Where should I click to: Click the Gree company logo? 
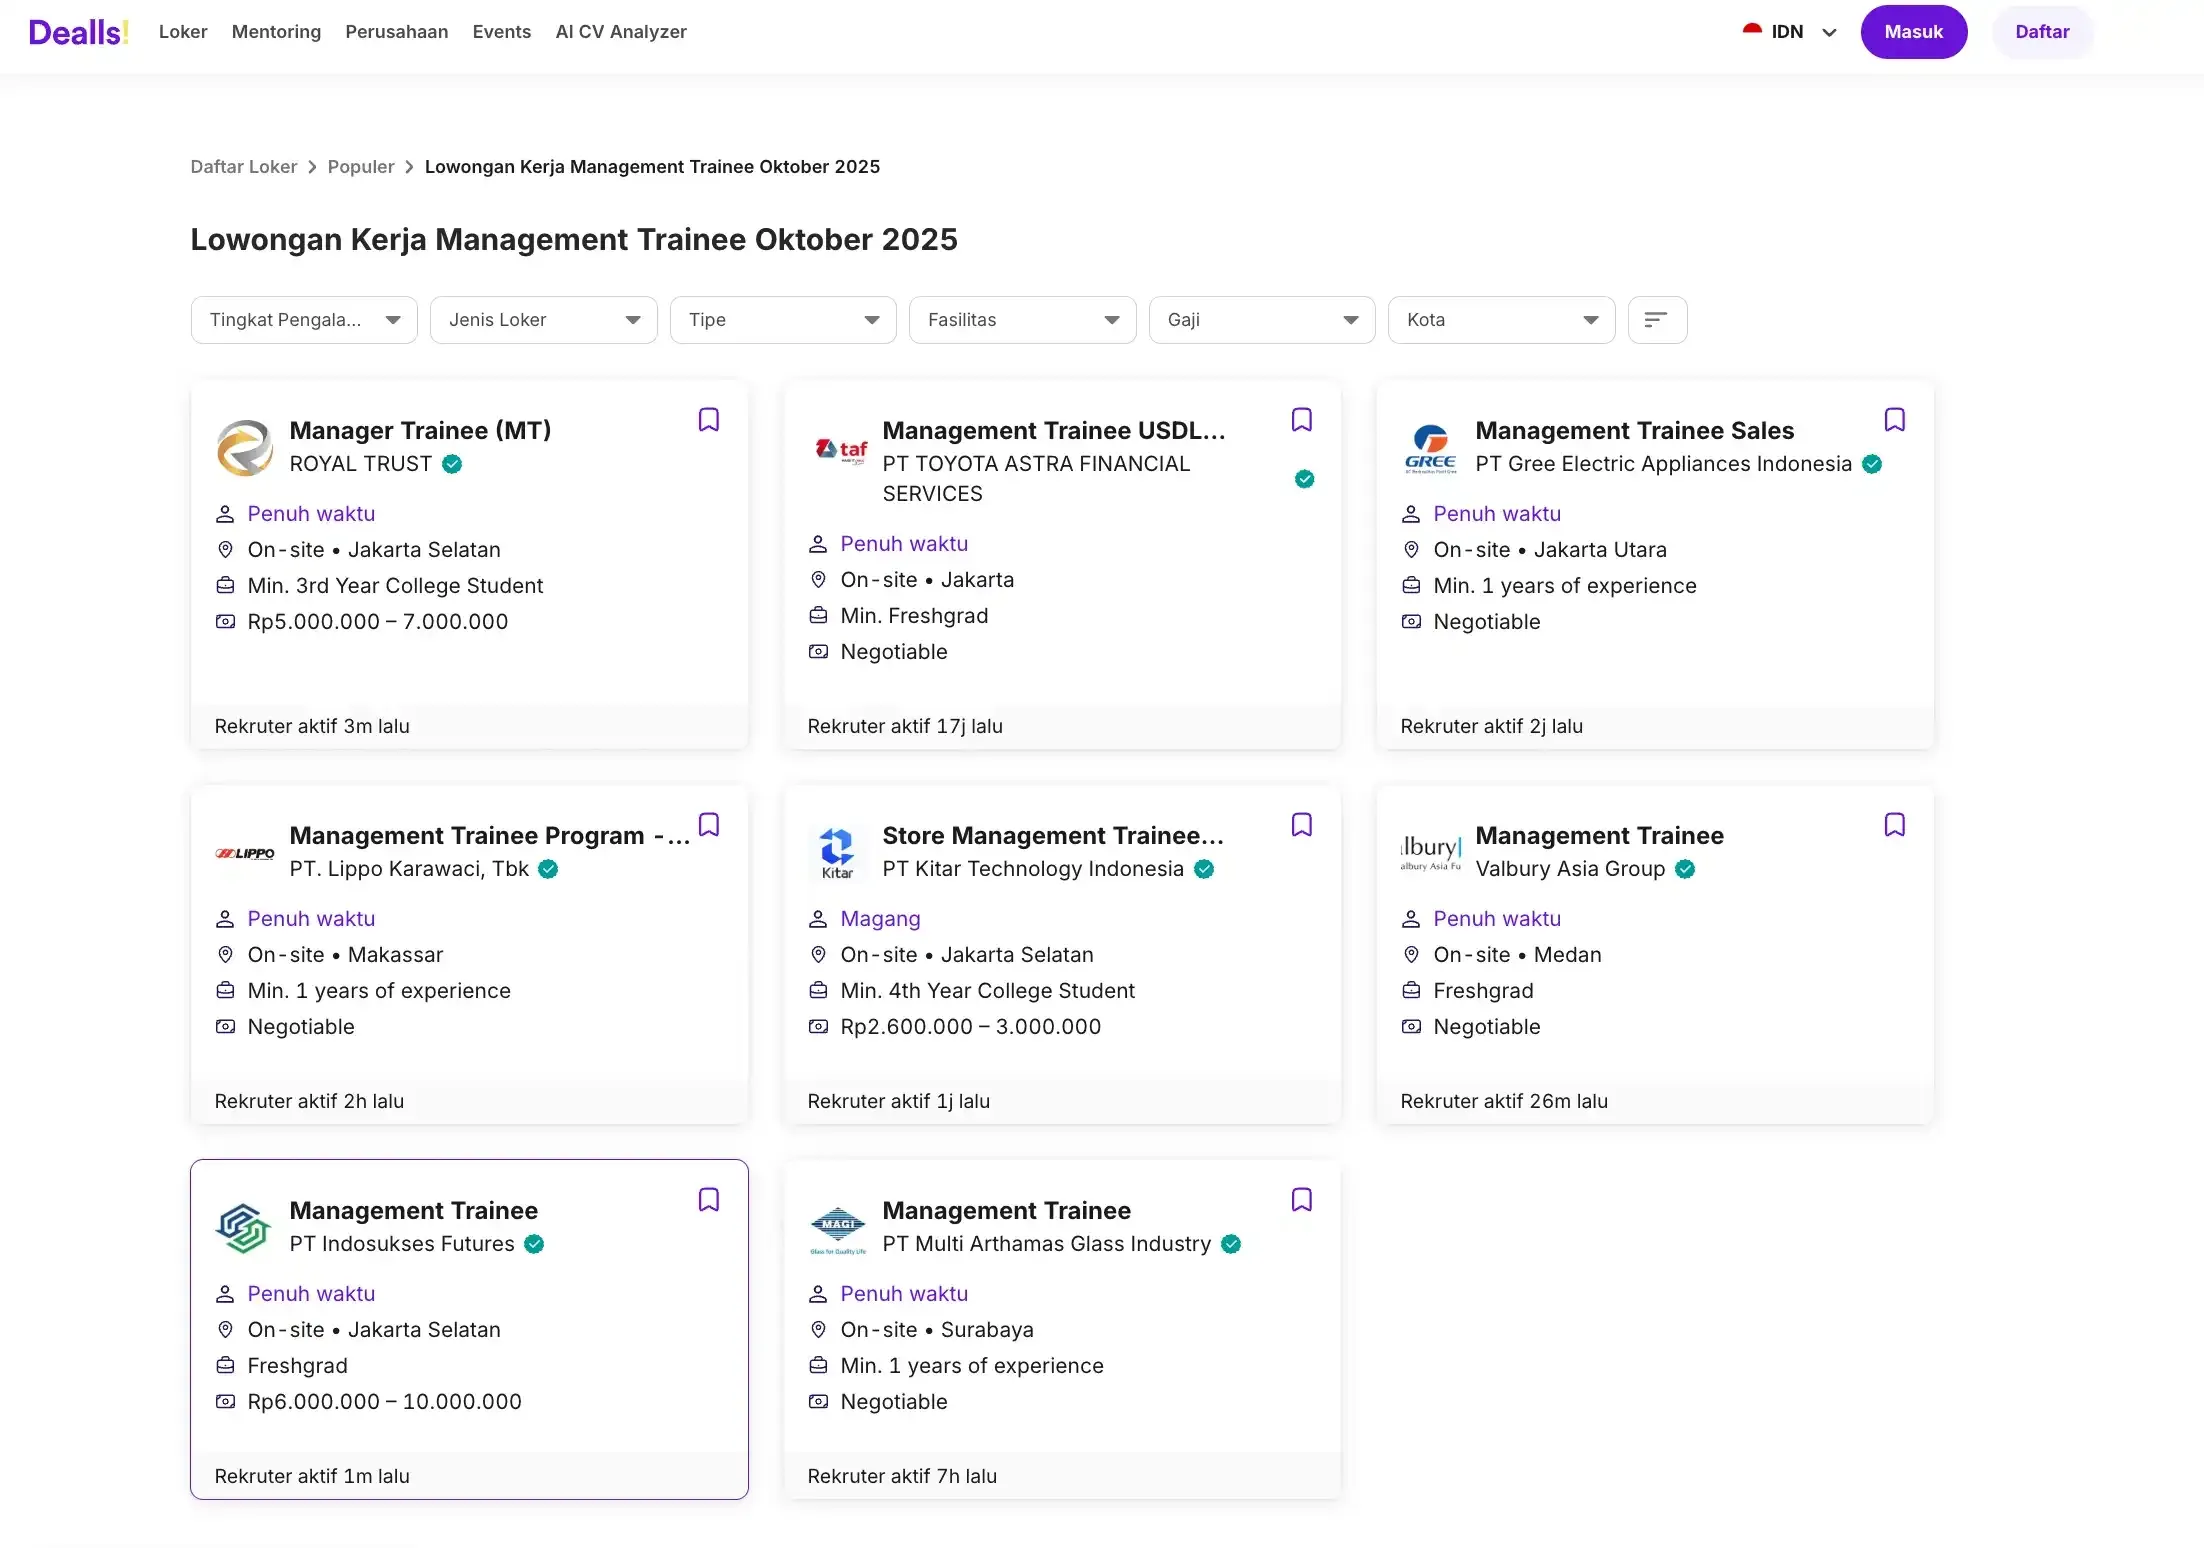pyautogui.click(x=1430, y=447)
